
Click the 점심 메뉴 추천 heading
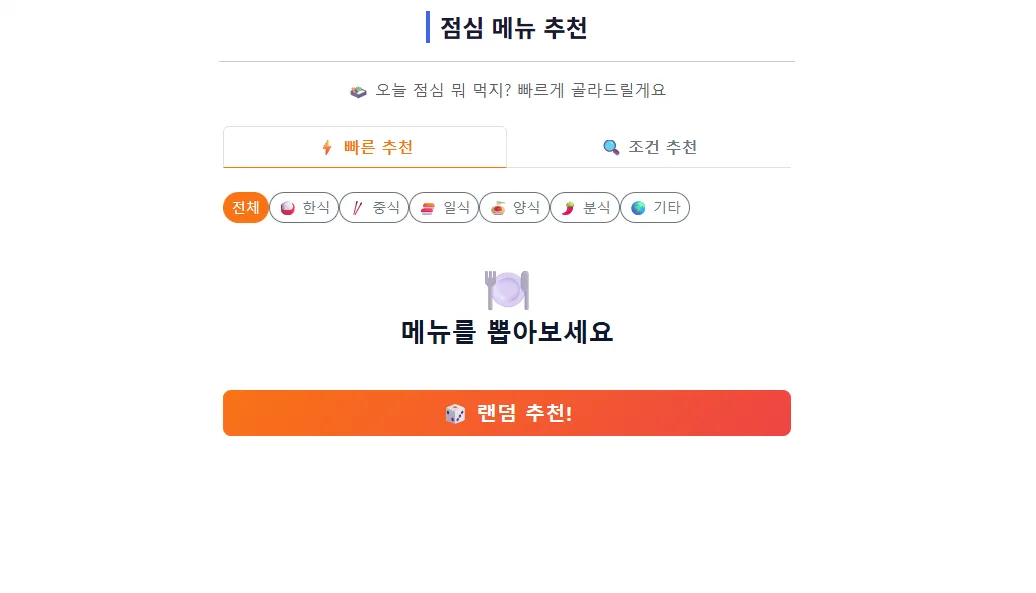click(513, 28)
